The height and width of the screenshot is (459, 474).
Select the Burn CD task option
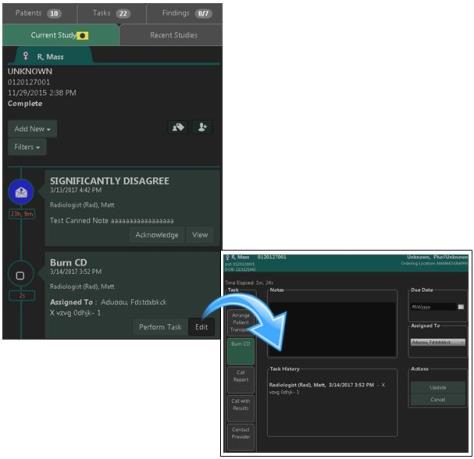pos(241,351)
